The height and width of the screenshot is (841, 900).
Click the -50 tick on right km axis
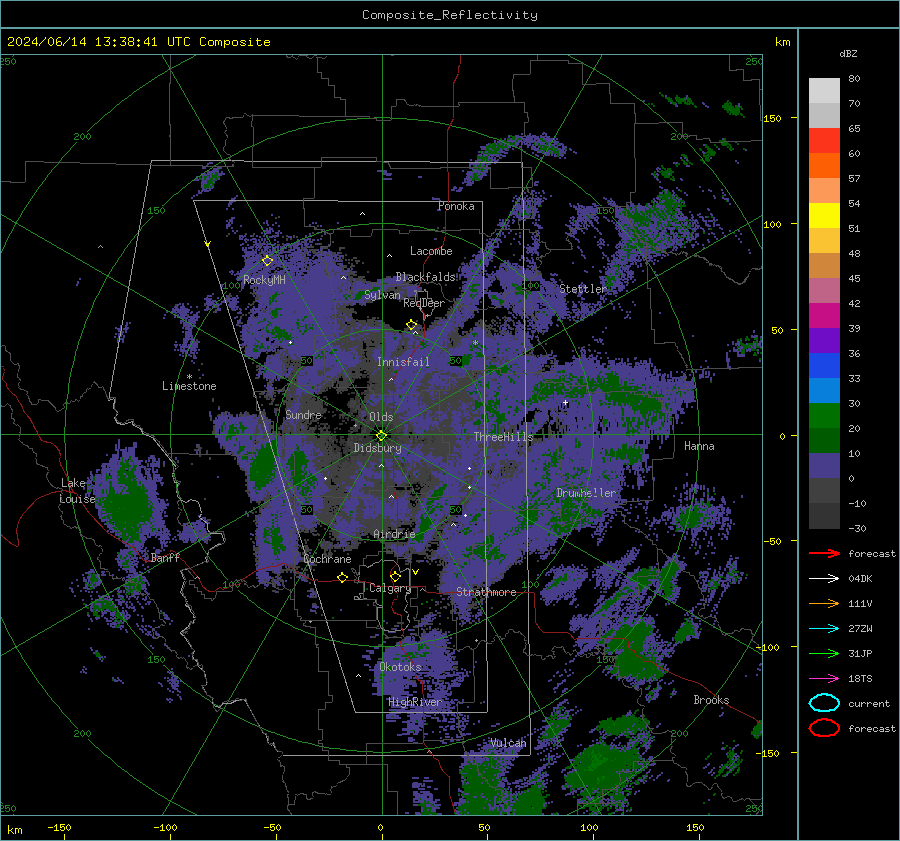pyautogui.click(x=773, y=541)
